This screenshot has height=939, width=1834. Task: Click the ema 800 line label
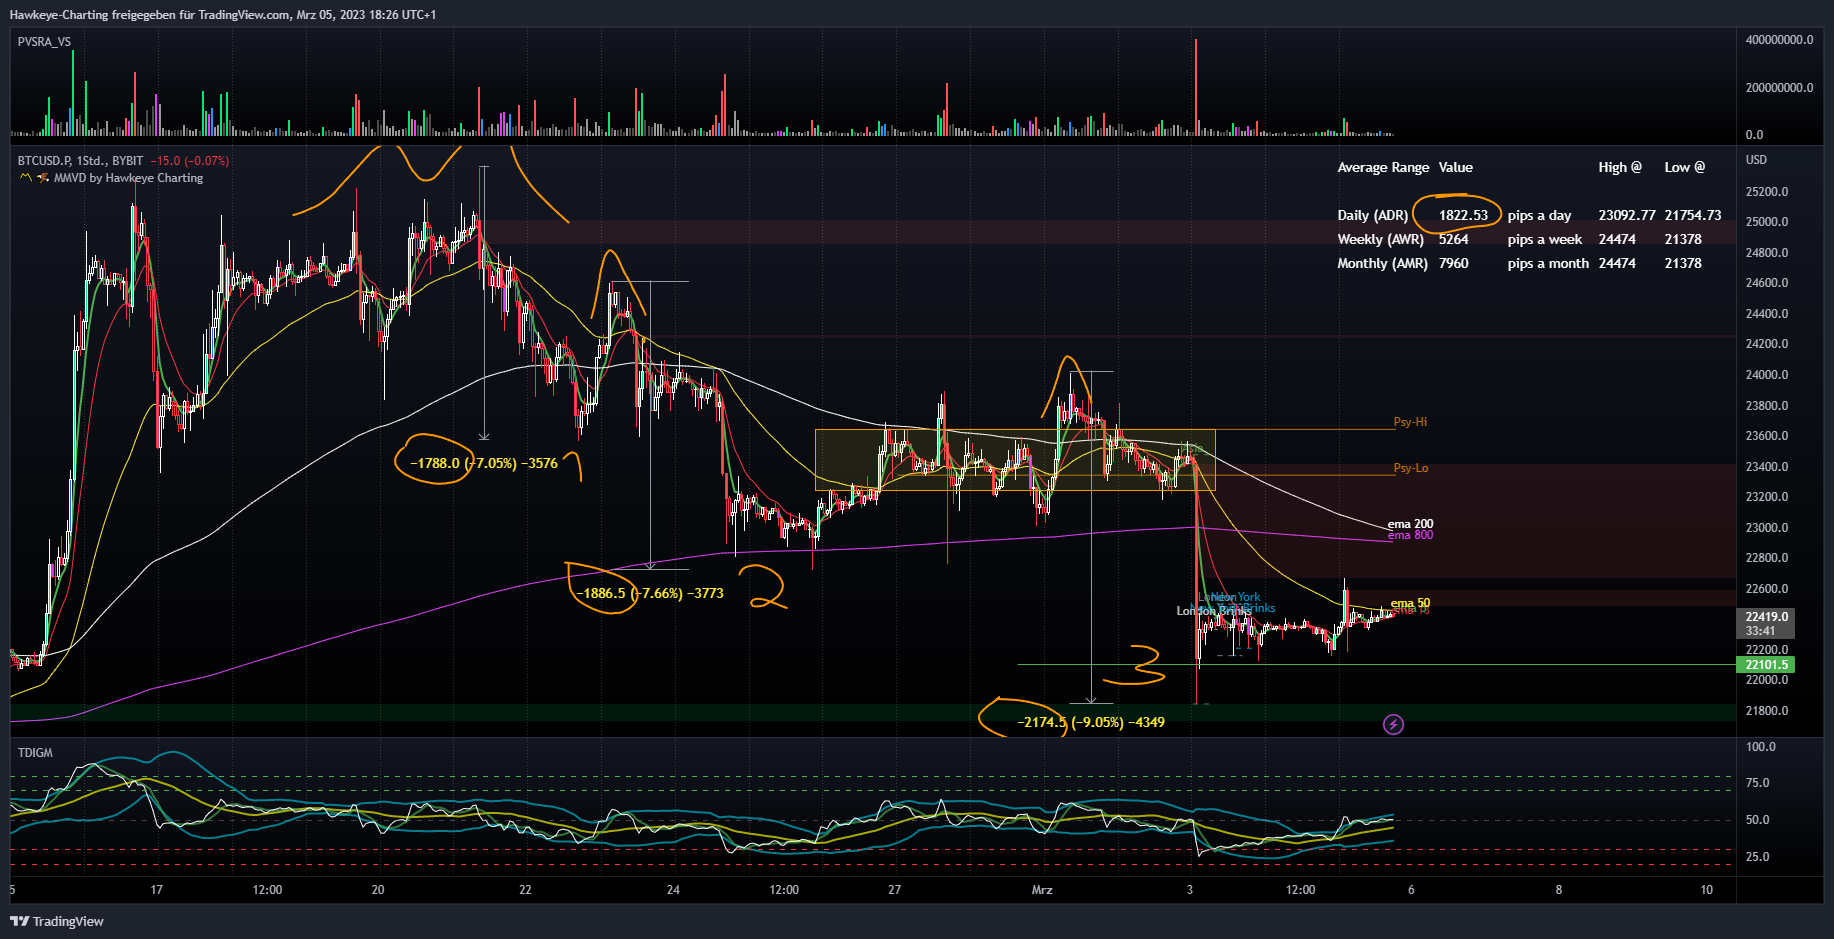pos(1410,535)
